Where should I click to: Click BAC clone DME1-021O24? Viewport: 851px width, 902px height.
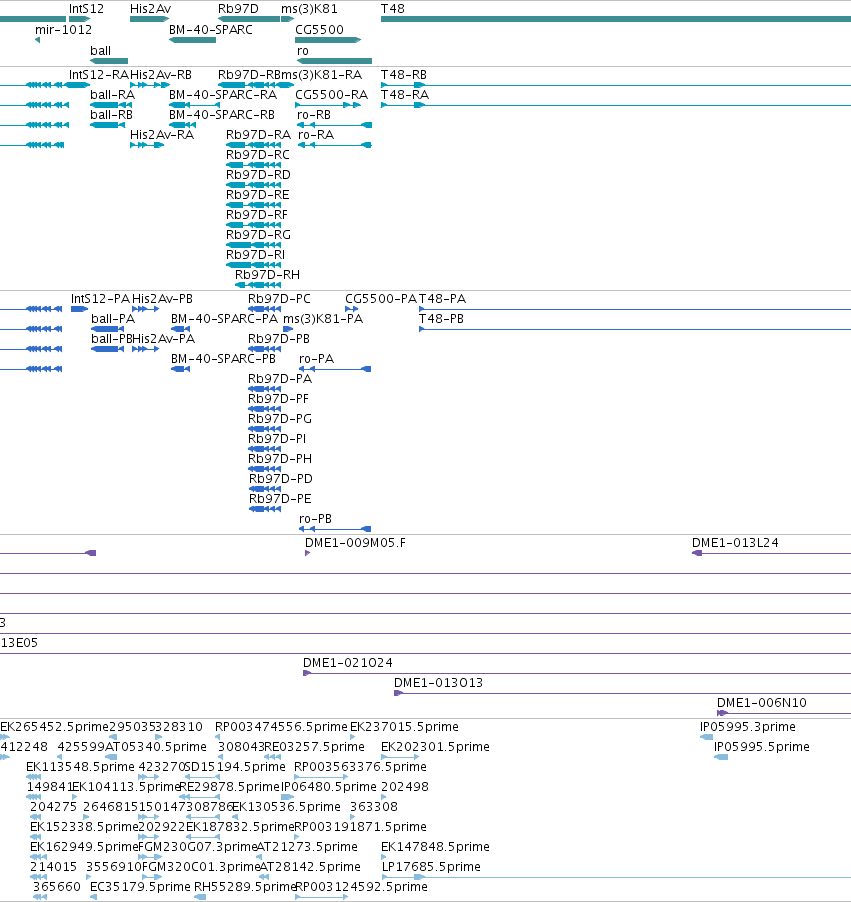tap(348, 663)
